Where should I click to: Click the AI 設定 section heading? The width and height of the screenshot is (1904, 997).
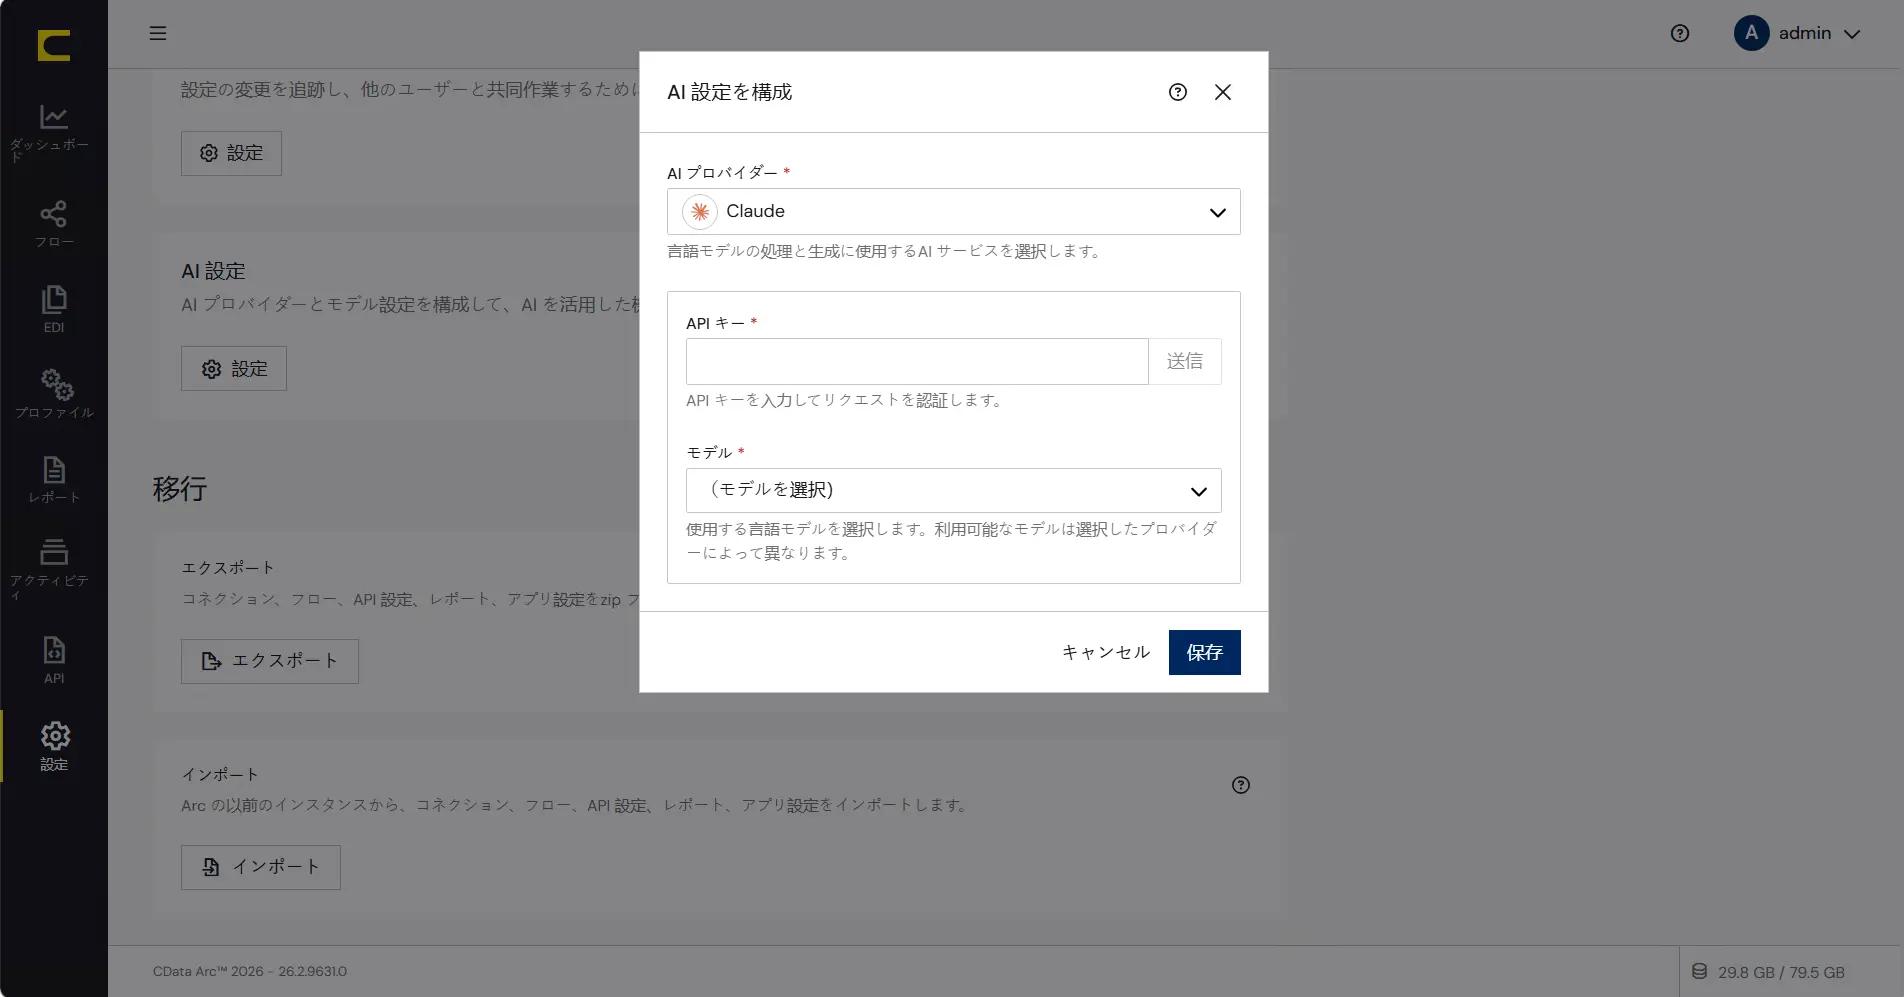coord(213,271)
